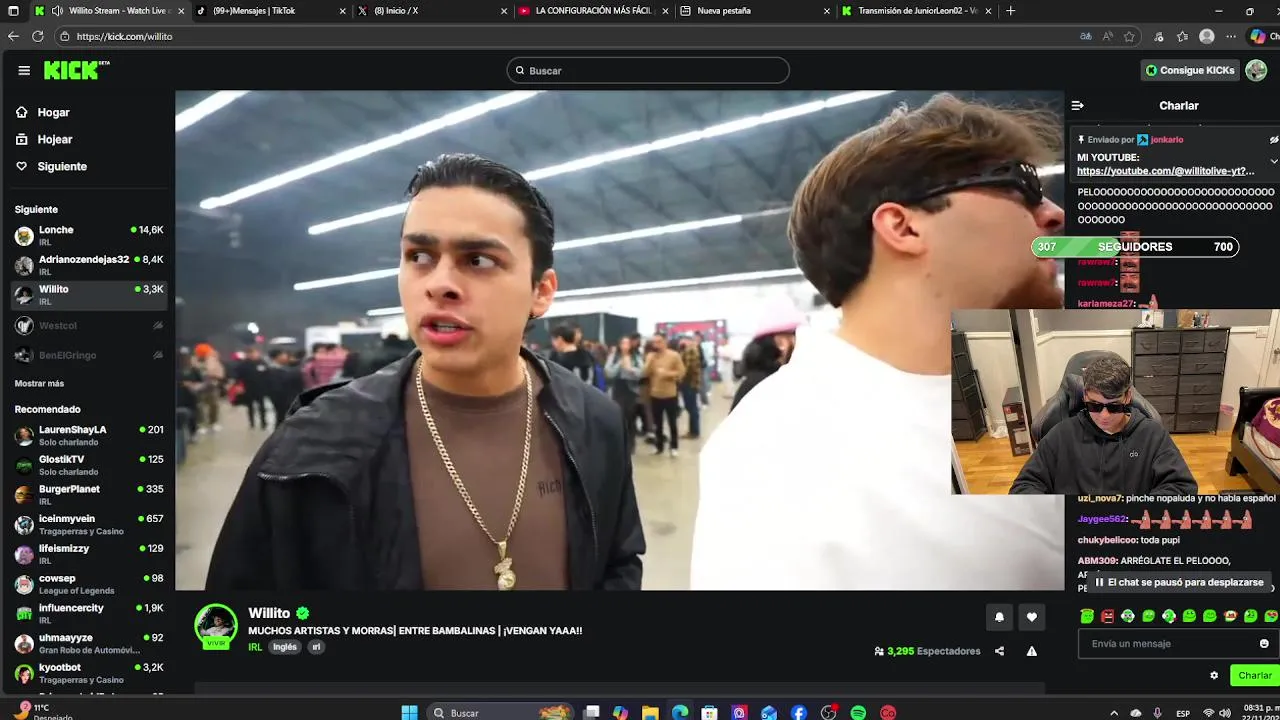Open the pinned YouTube link
This screenshot has width=1280, height=720.
[1166, 171]
